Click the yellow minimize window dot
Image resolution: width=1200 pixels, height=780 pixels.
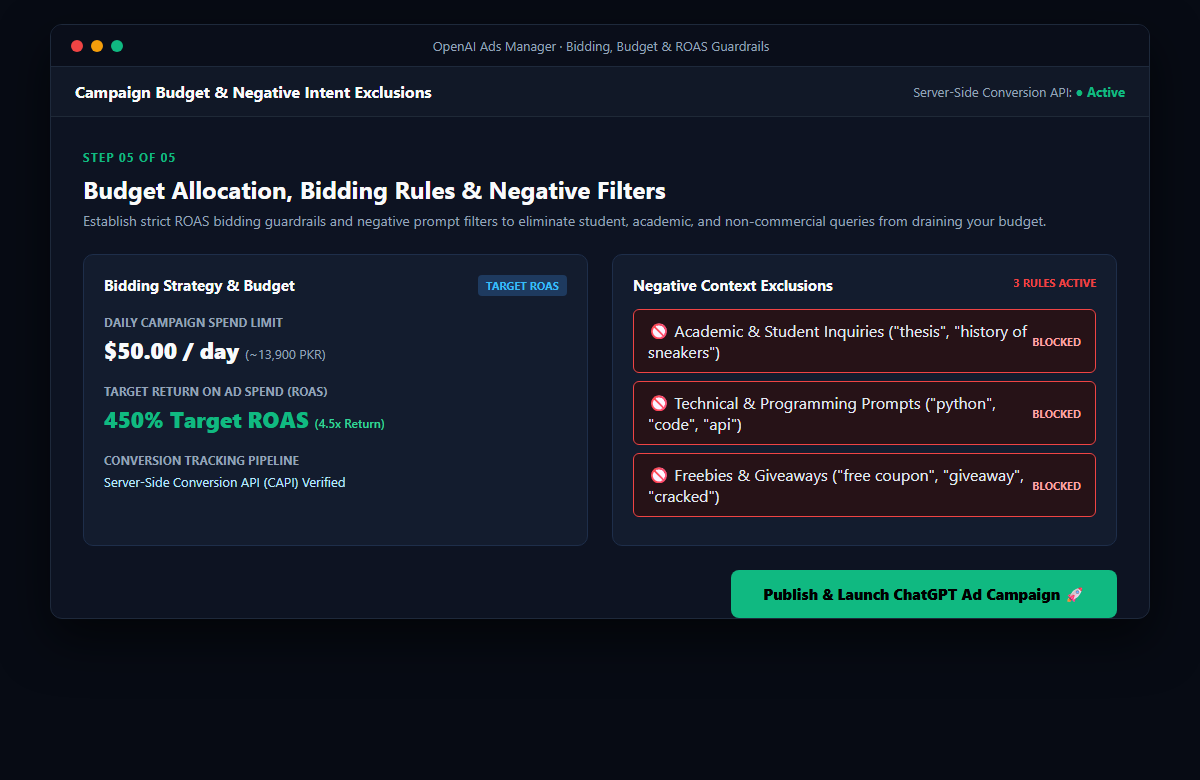pos(97,46)
